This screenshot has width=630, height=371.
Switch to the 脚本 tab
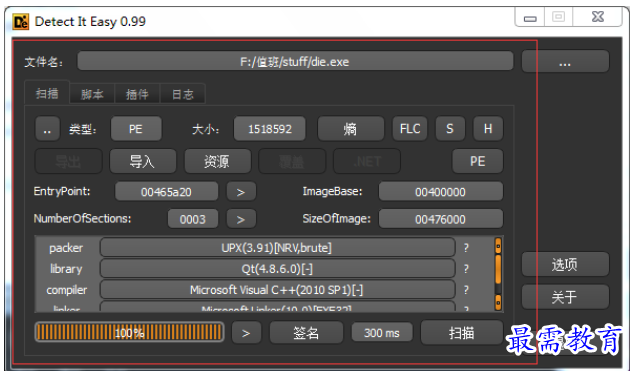[x=92, y=94]
